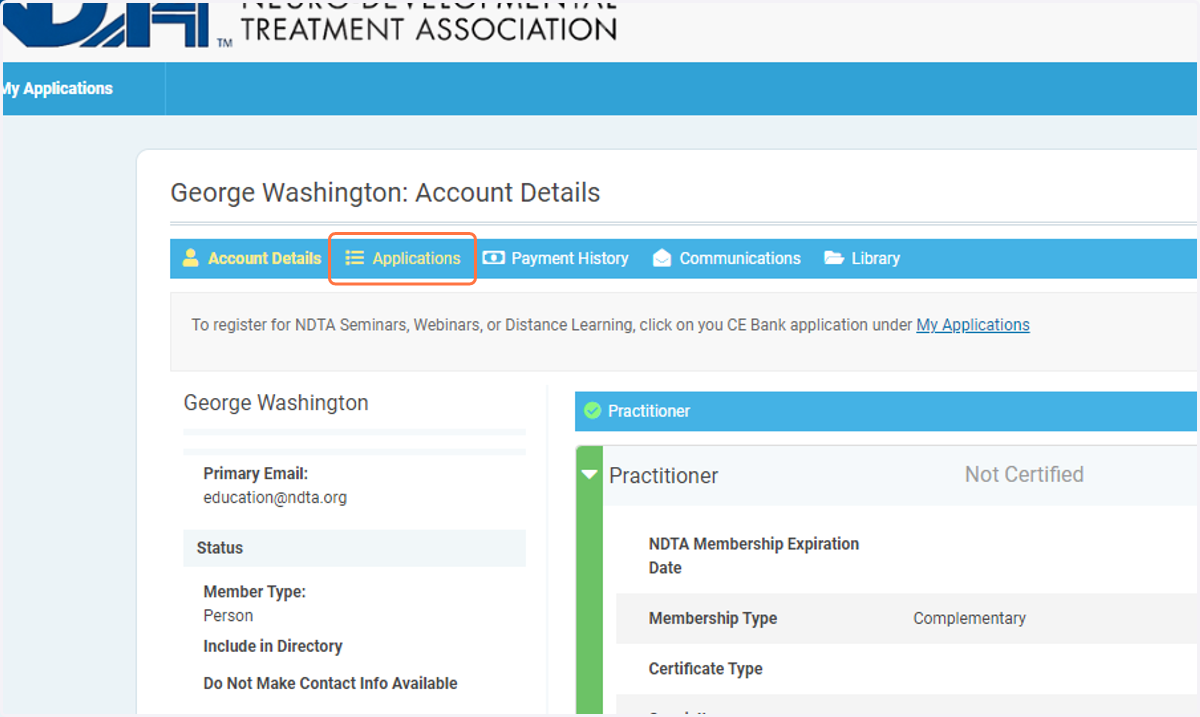This screenshot has height=717, width=1200.
Task: Click the open envelope Communications icon
Action: 661,258
